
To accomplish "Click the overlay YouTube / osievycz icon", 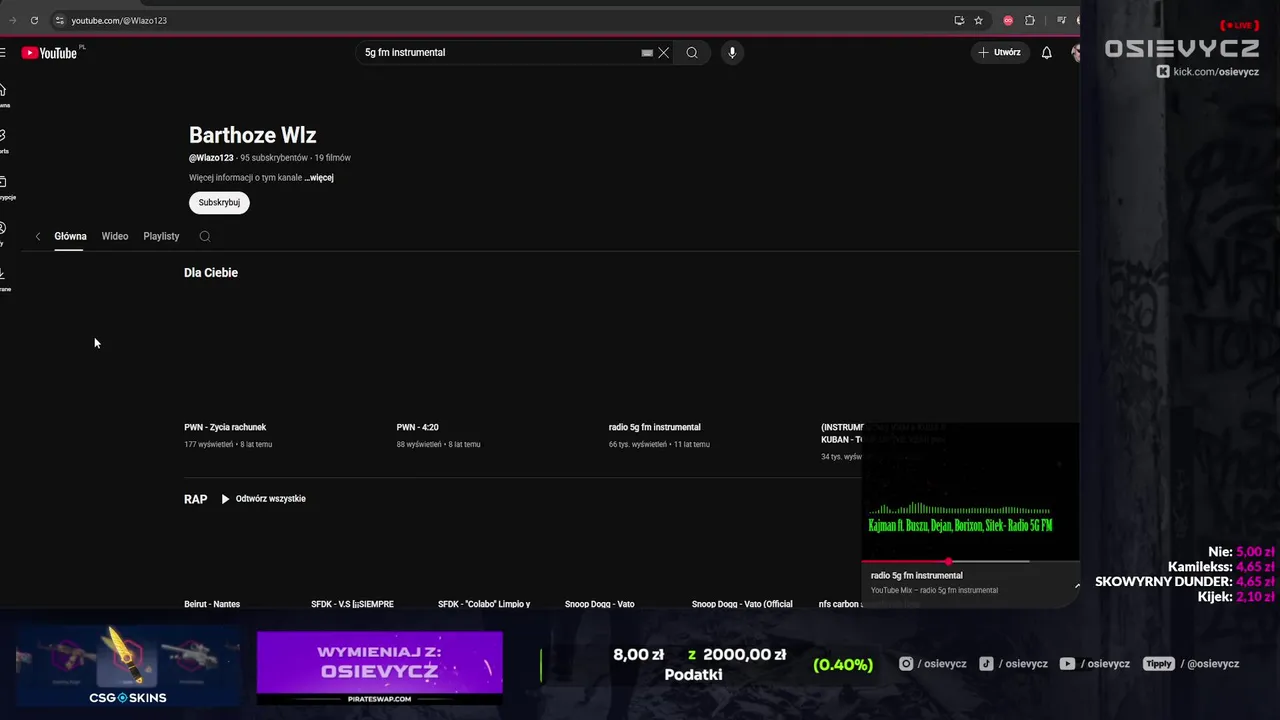I will [1067, 664].
